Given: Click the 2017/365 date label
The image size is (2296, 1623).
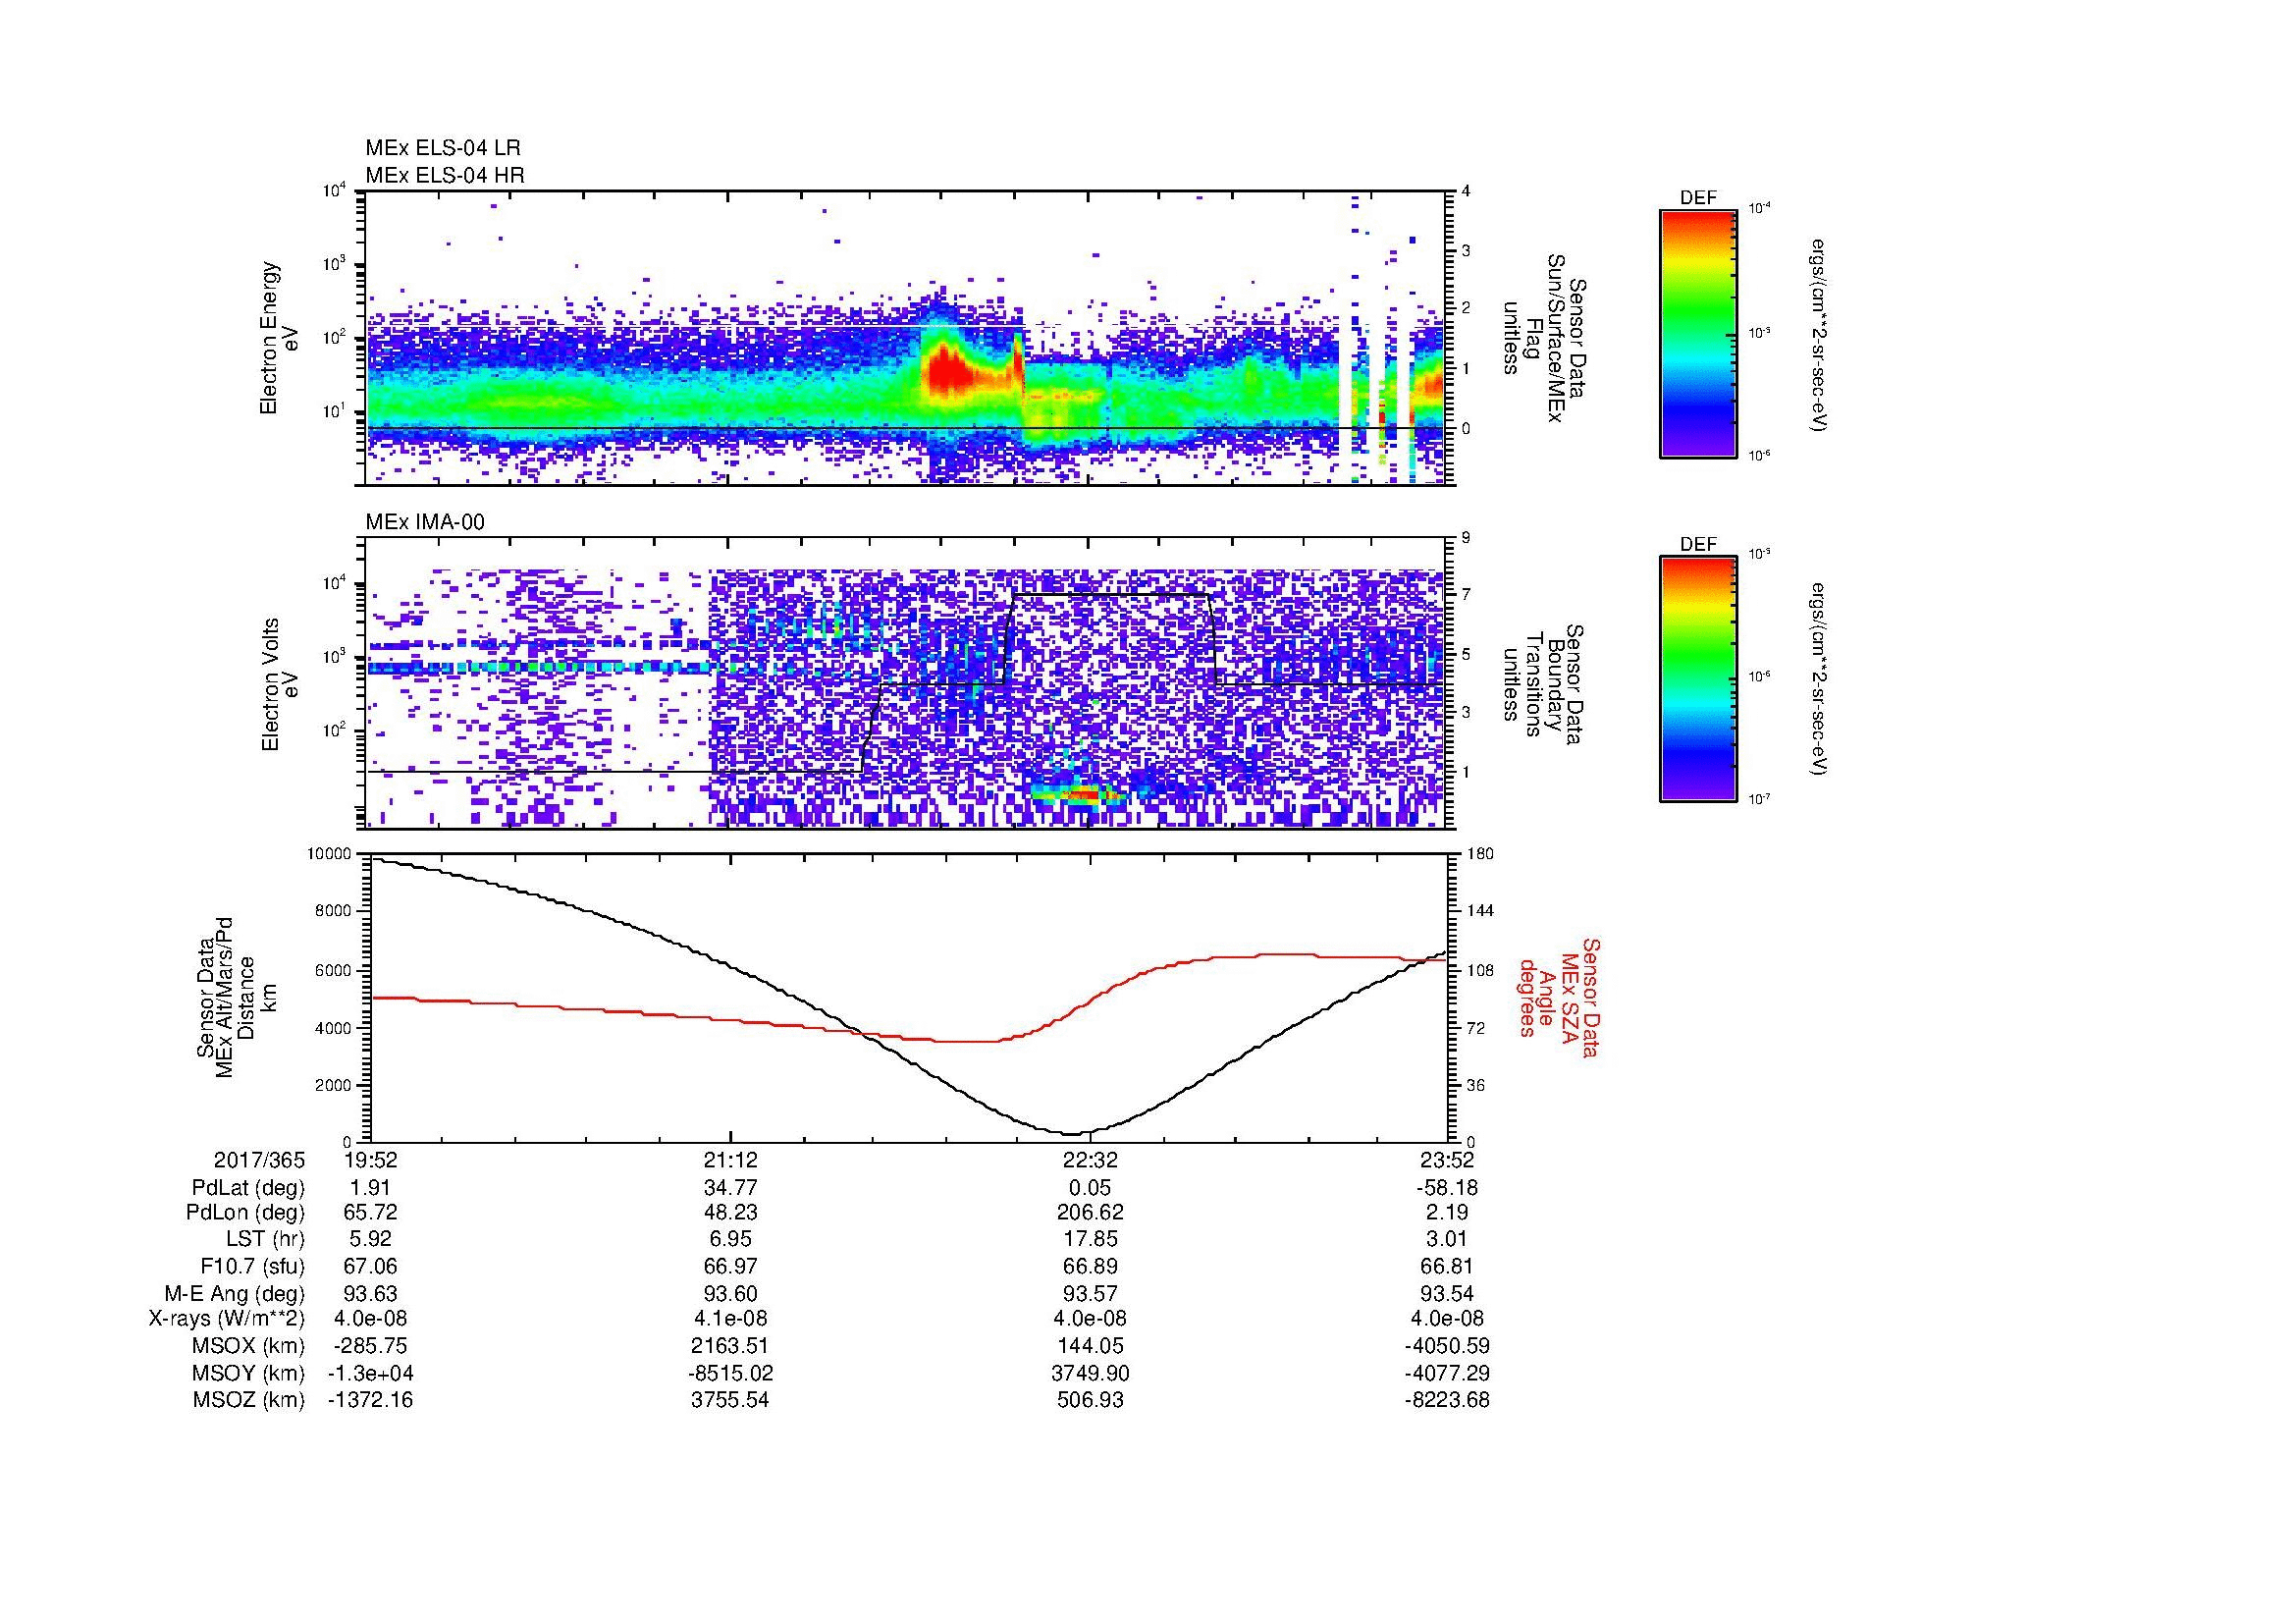Looking at the screenshot, I should 259,1160.
